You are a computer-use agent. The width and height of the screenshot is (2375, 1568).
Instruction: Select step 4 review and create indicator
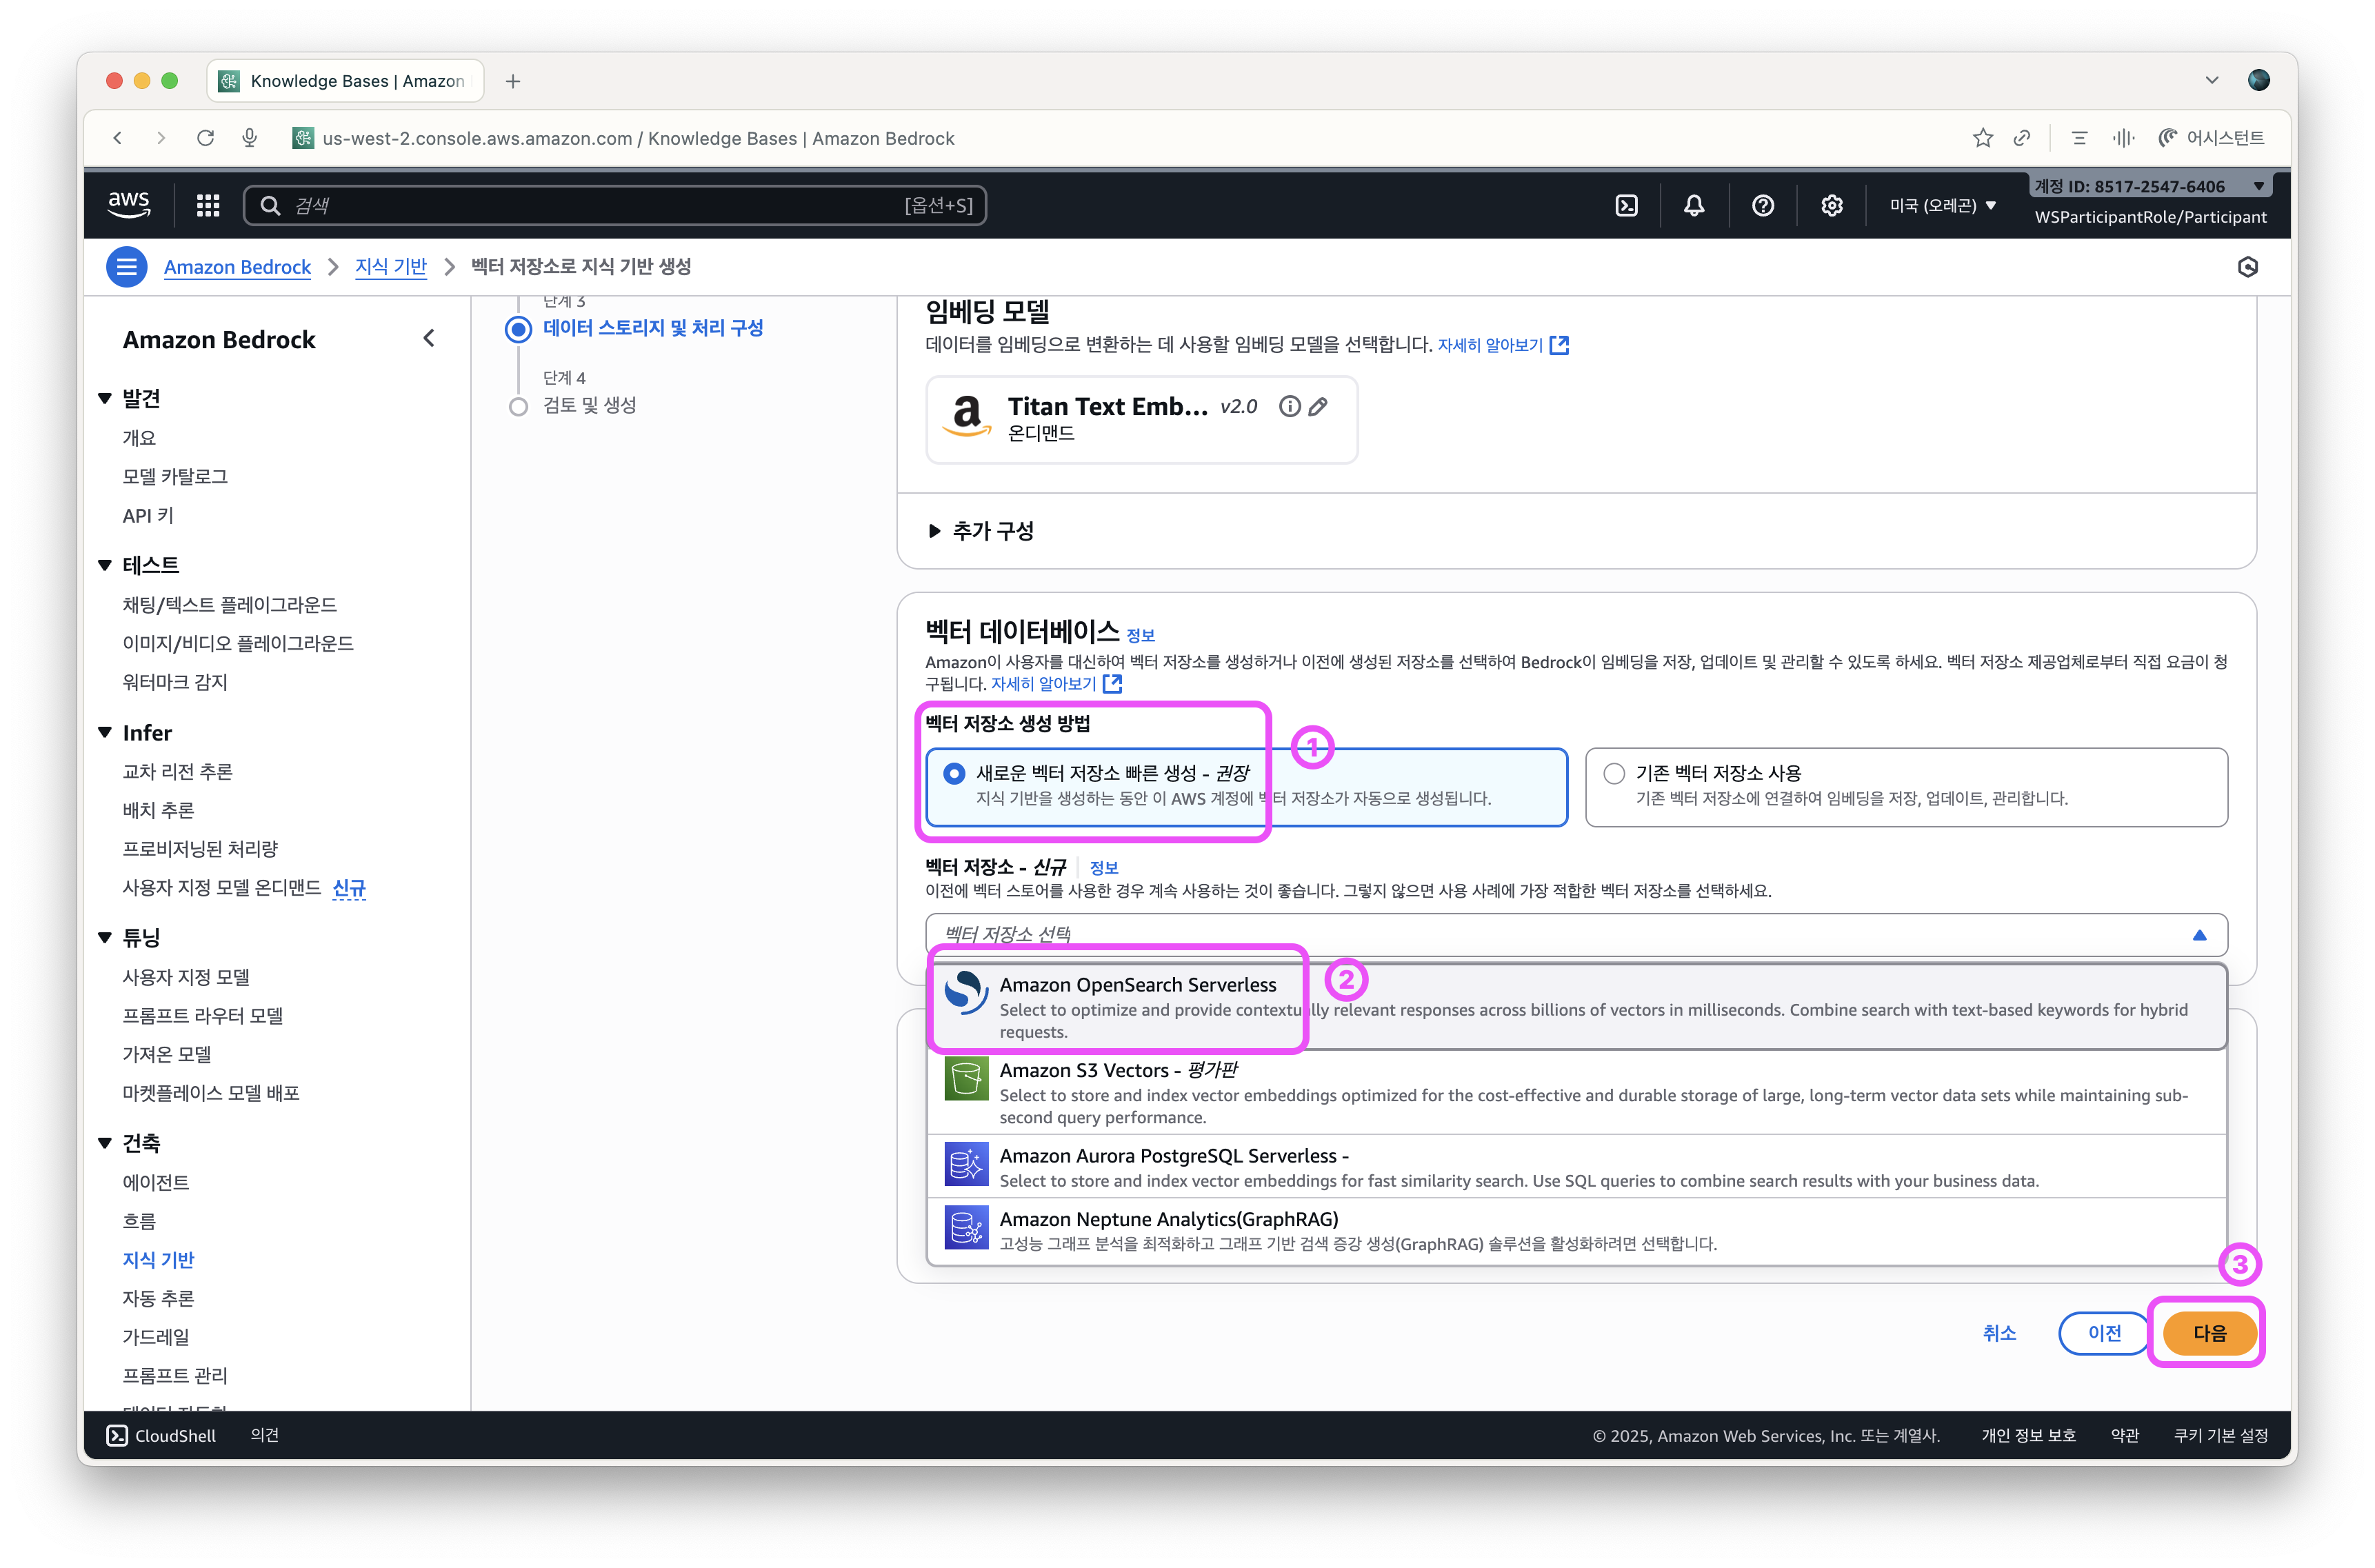coord(518,406)
